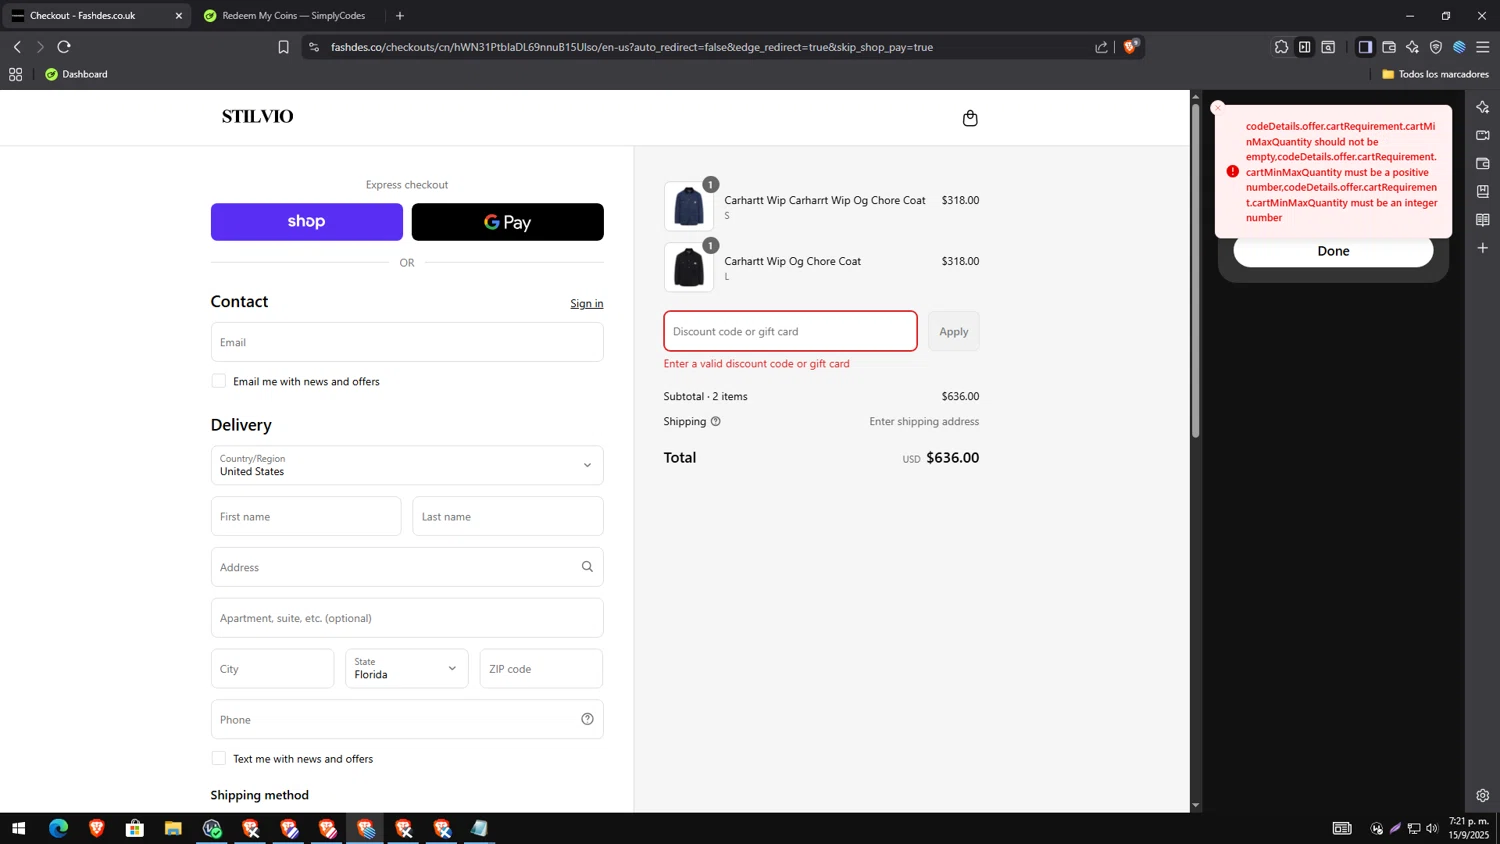Open reading list sidebar icon
1500x844 pixels.
pyautogui.click(x=1483, y=219)
